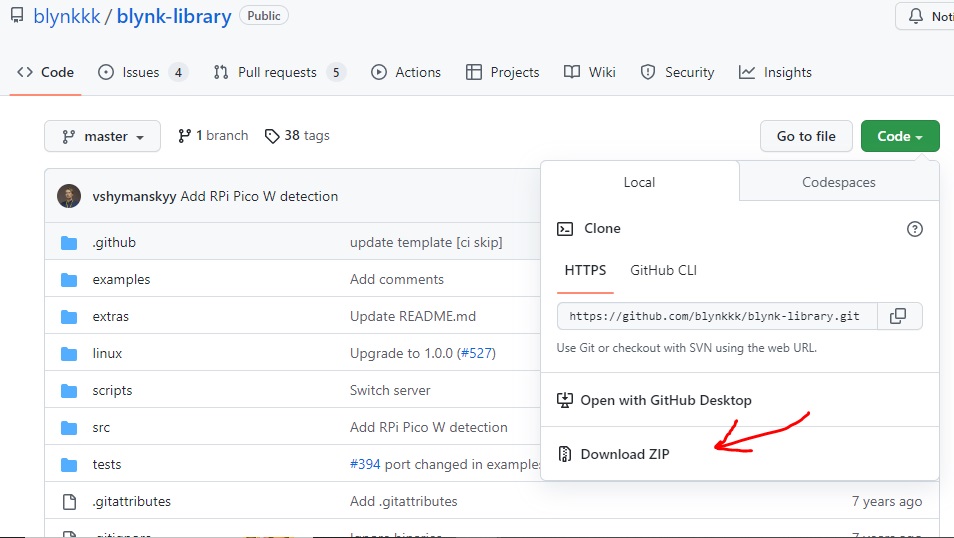Open the extras folder
Image resolution: width=954 pixels, height=538 pixels.
(x=111, y=316)
